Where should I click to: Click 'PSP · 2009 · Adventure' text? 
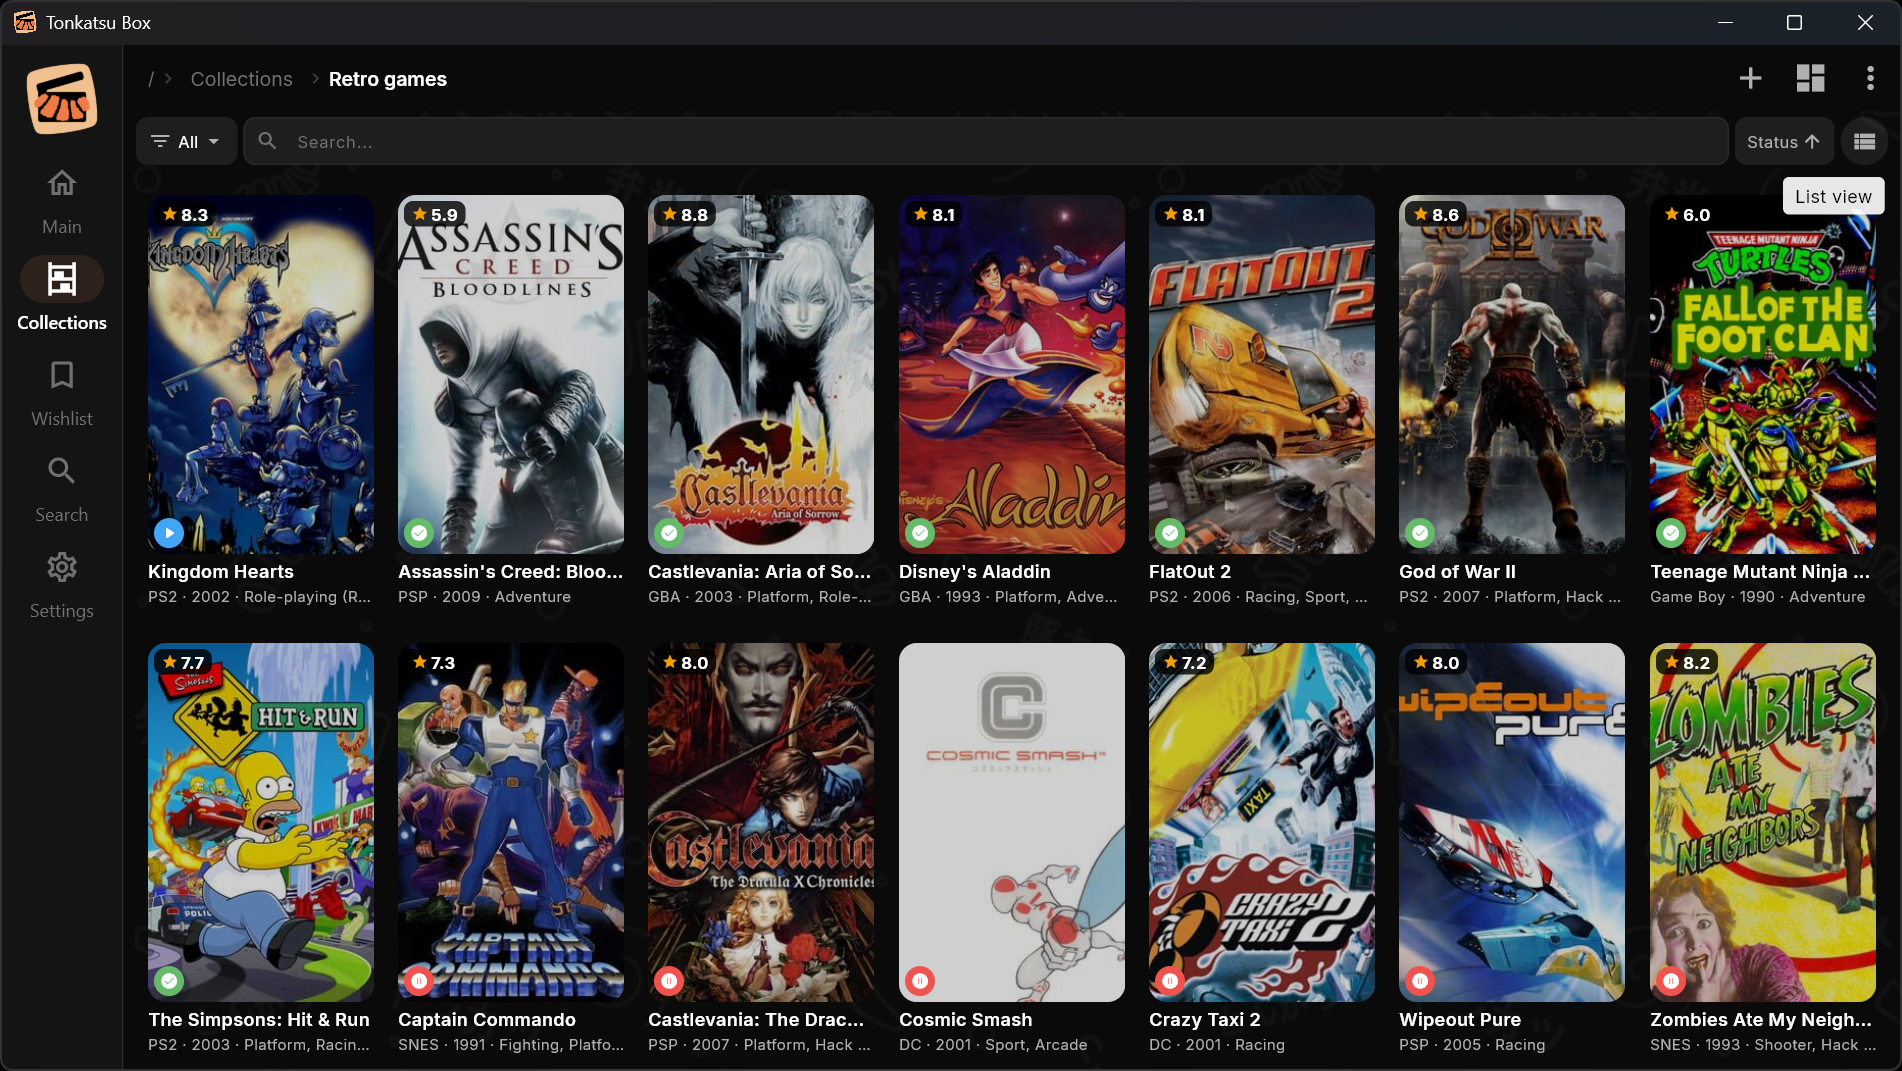484,596
